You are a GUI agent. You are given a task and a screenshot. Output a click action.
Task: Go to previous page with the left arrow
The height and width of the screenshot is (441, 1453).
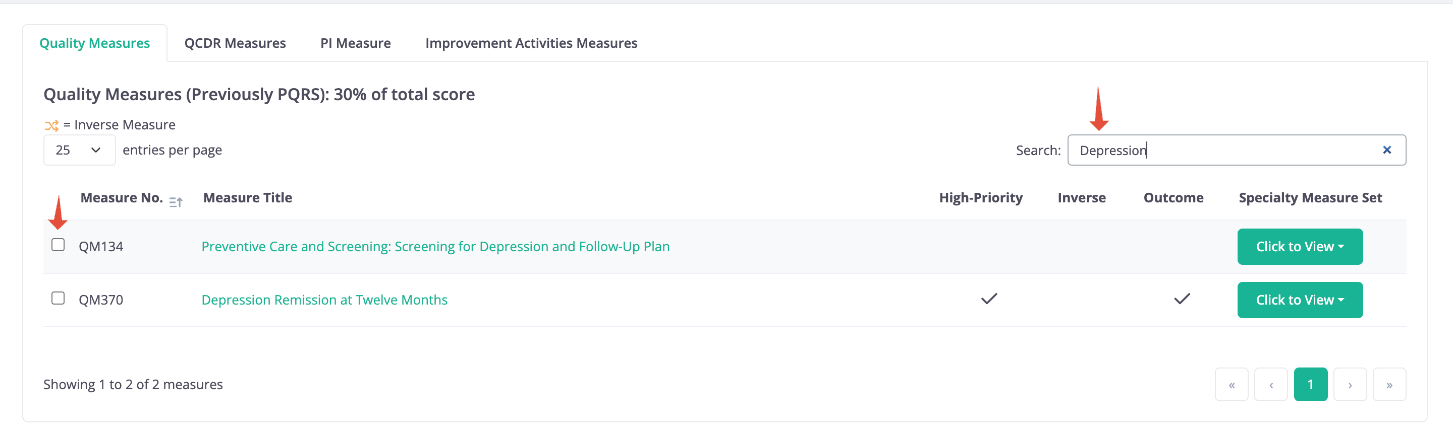click(1271, 384)
